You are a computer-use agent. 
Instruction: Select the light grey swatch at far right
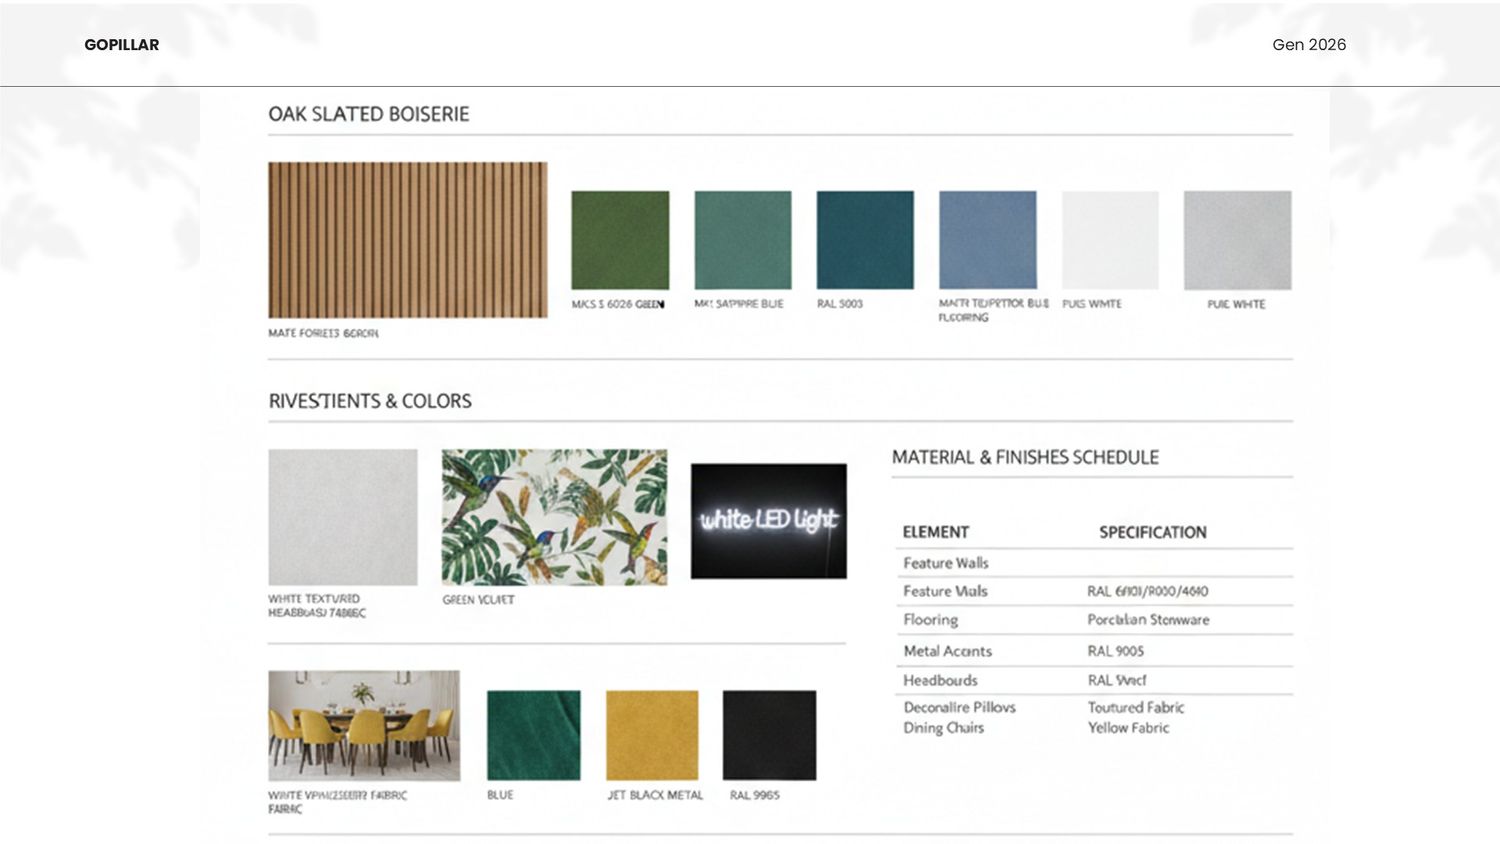pyautogui.click(x=1237, y=240)
